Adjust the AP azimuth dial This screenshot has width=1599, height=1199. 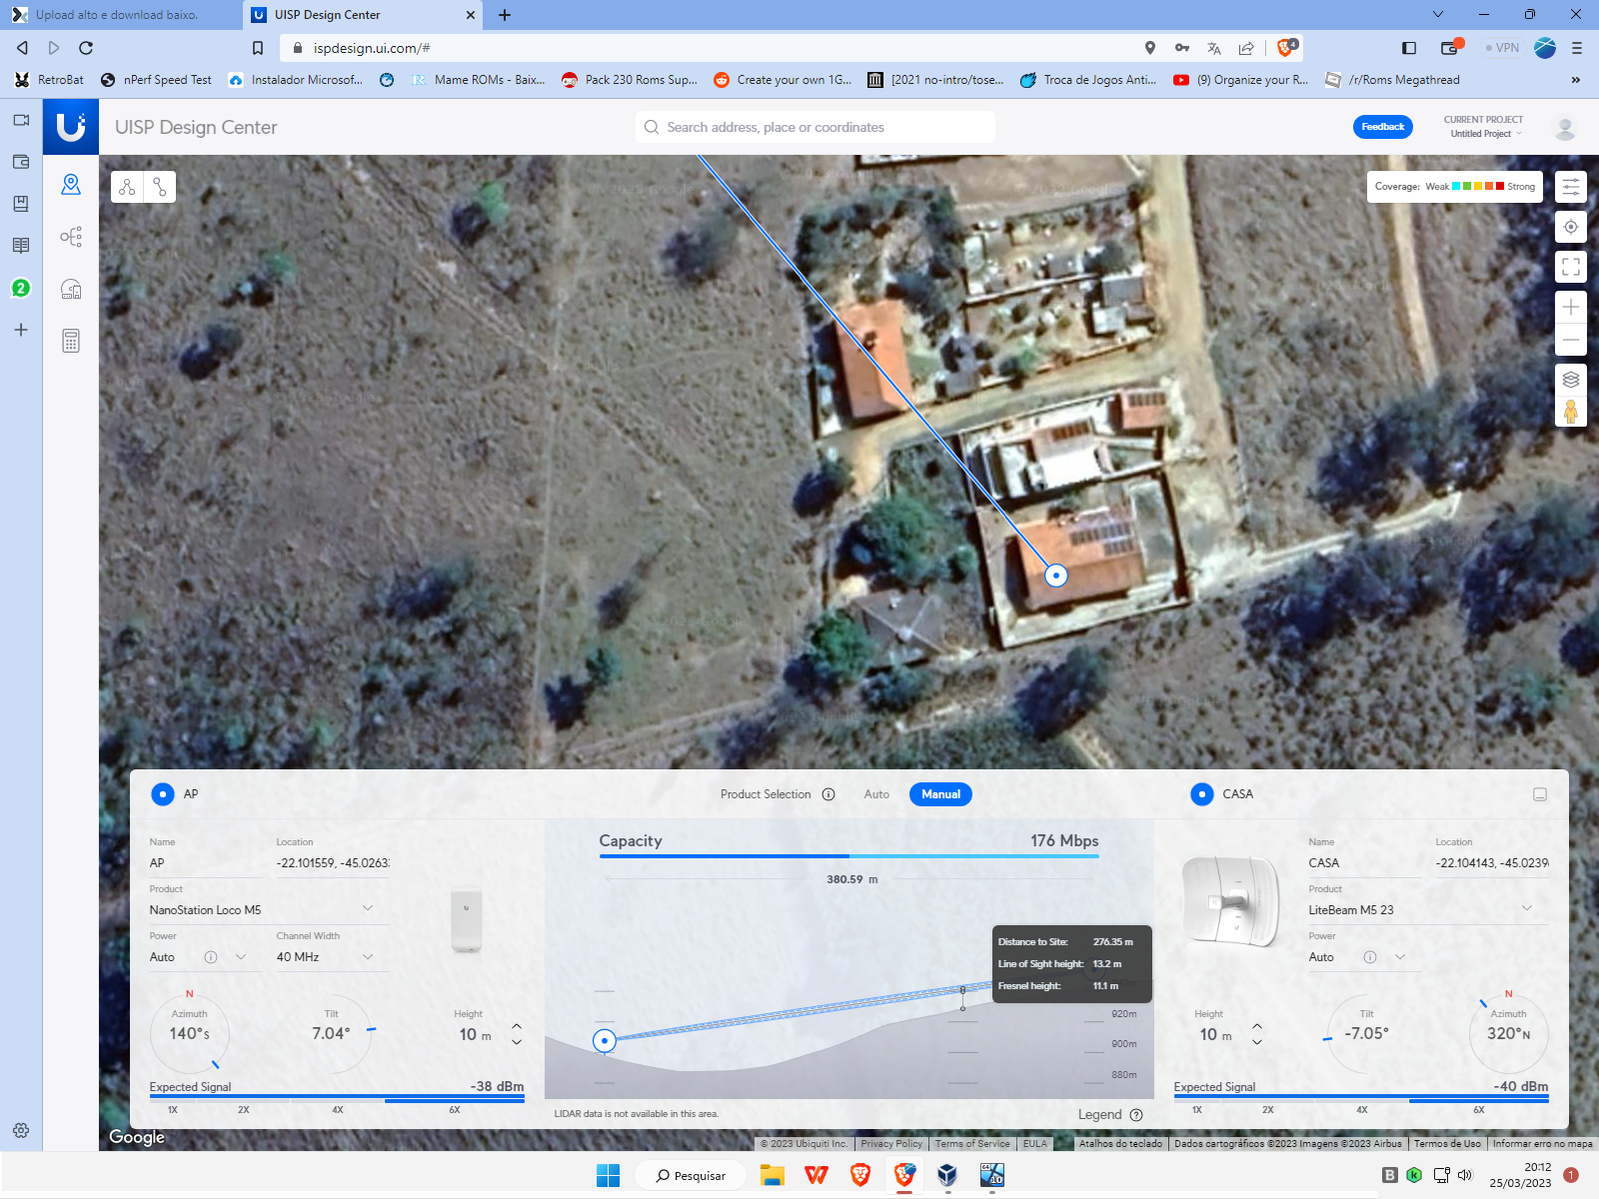189,1033
